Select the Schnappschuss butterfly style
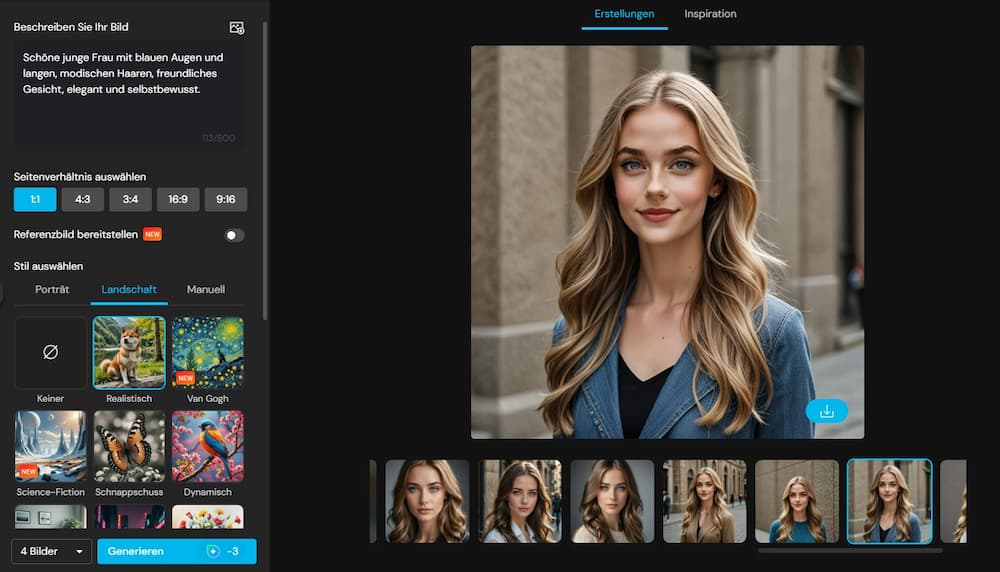 pos(129,446)
